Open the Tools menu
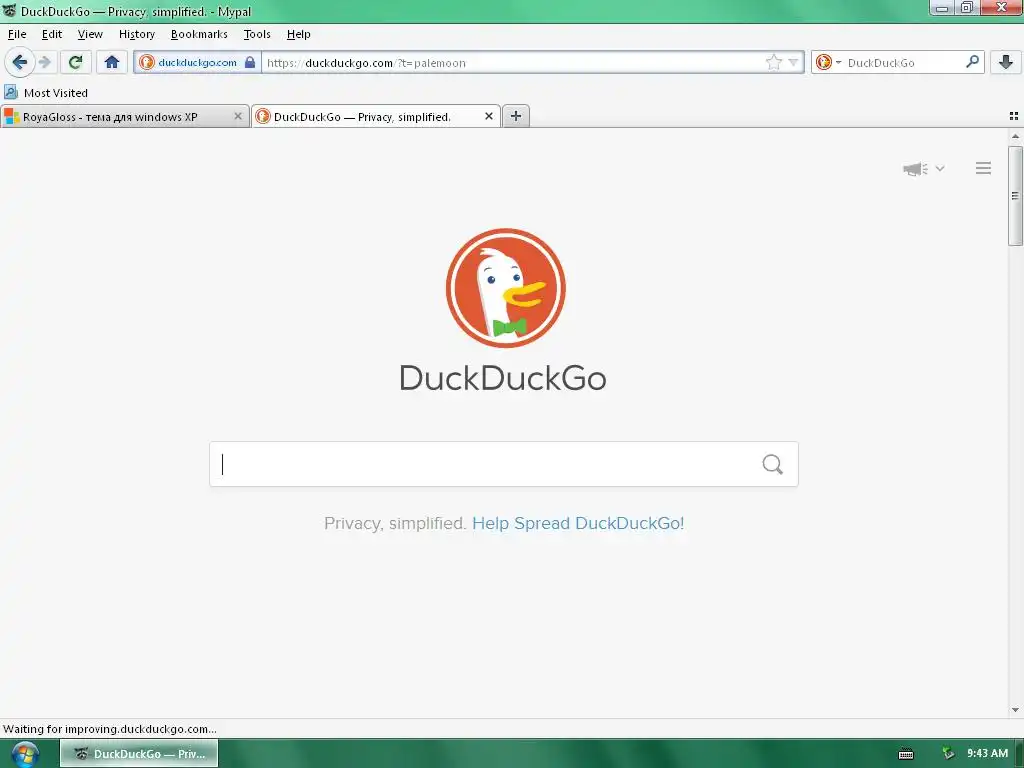Image resolution: width=1024 pixels, height=768 pixels. pos(257,34)
